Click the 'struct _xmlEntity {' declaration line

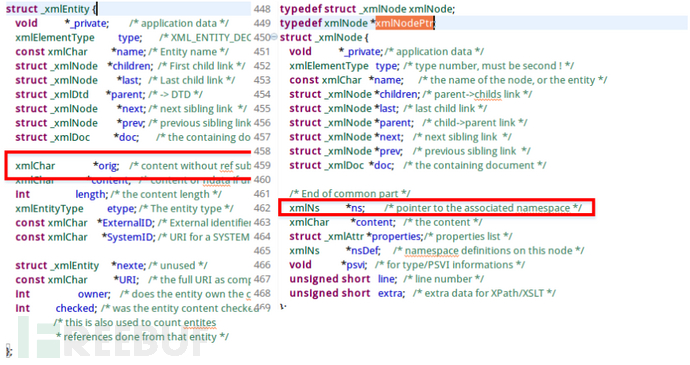[x=51, y=9]
